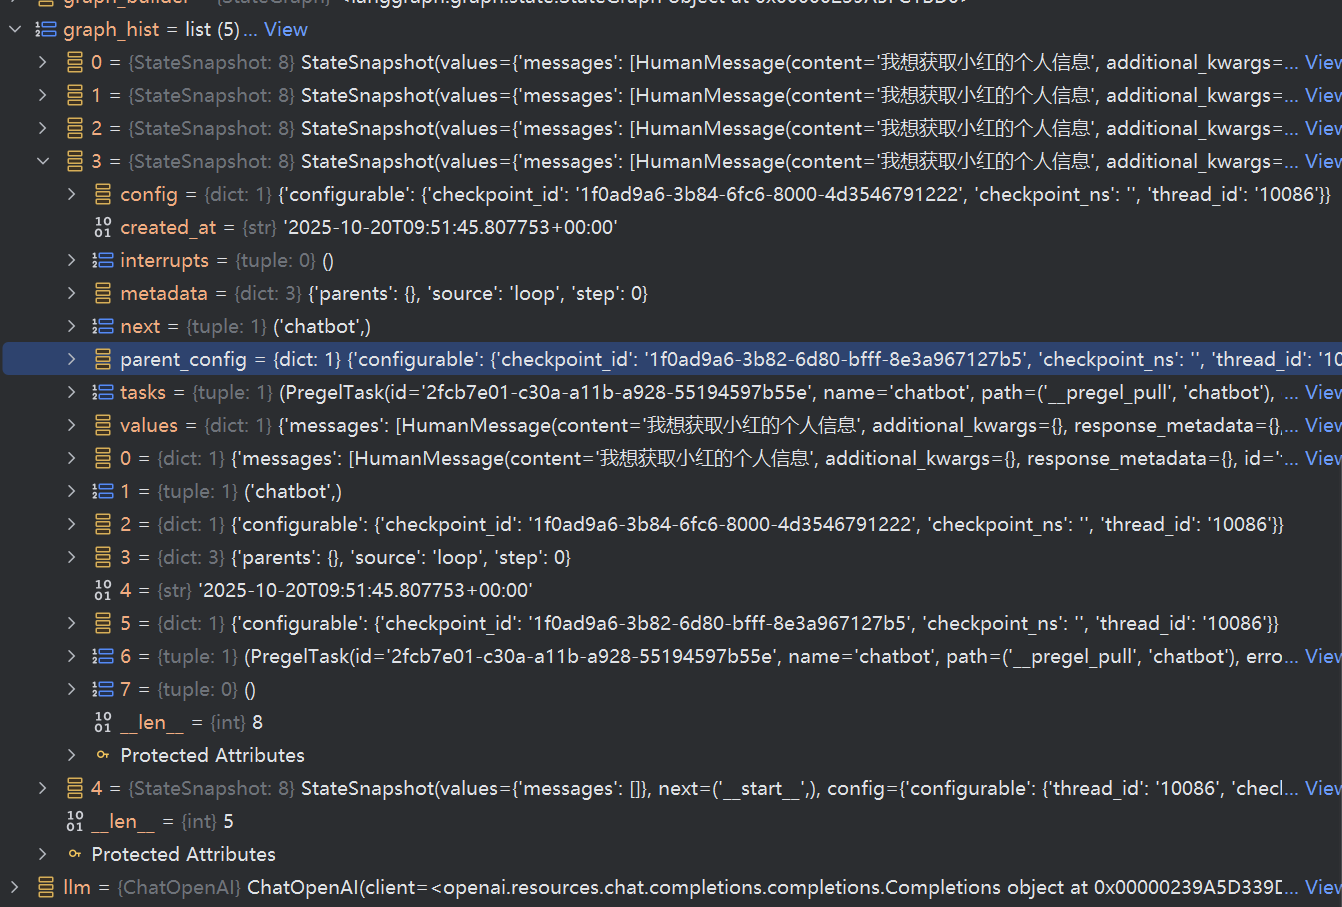
Task: Select the next = ('chatbot',) row
Action: coord(245,326)
